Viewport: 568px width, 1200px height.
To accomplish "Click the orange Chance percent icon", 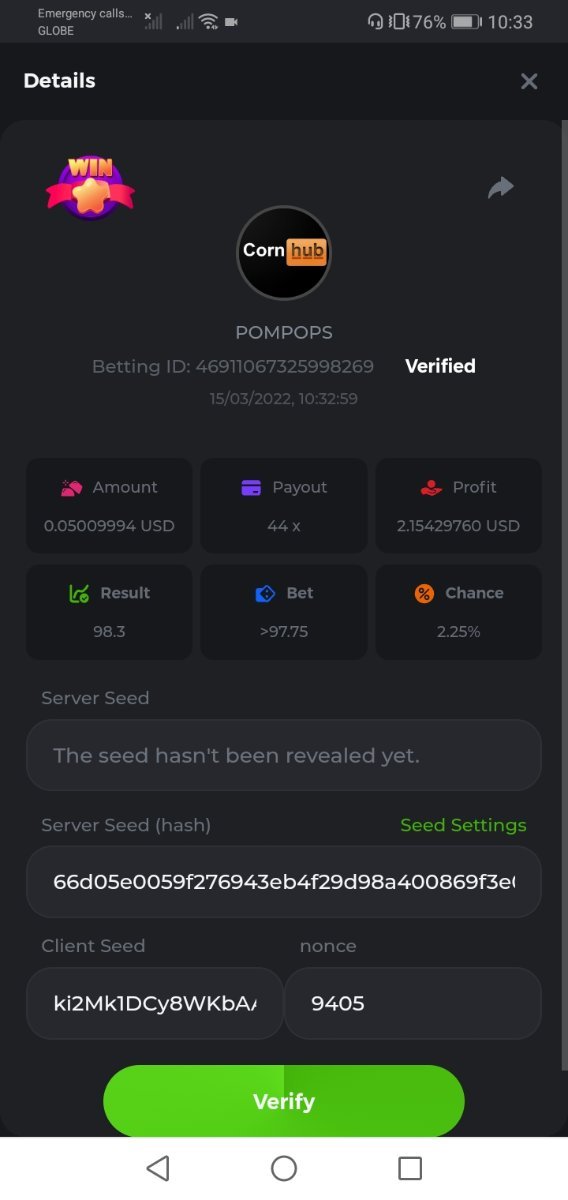I will click(x=424, y=593).
